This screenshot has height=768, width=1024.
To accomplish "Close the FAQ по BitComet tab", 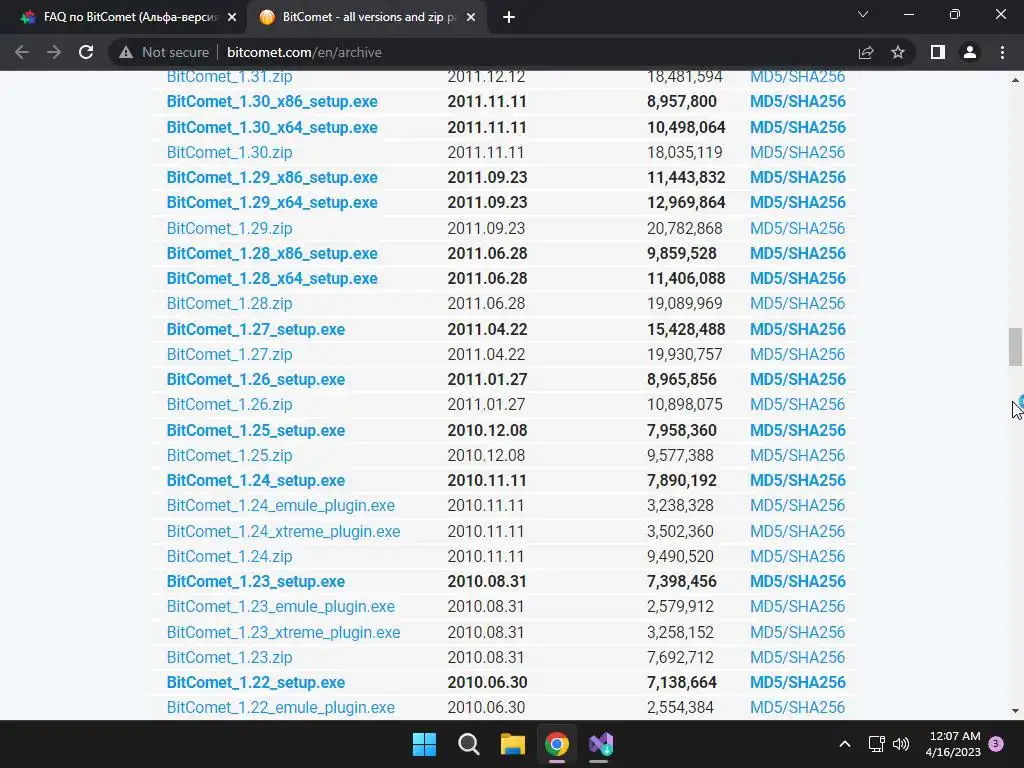I will click(232, 17).
